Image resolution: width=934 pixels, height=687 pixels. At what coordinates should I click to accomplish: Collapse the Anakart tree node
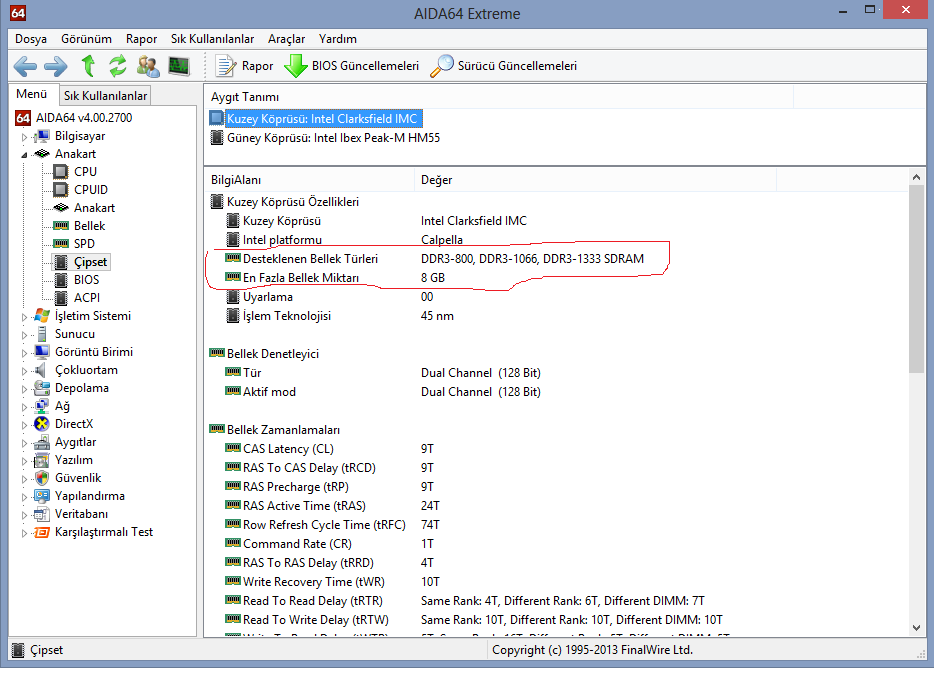click(24, 155)
